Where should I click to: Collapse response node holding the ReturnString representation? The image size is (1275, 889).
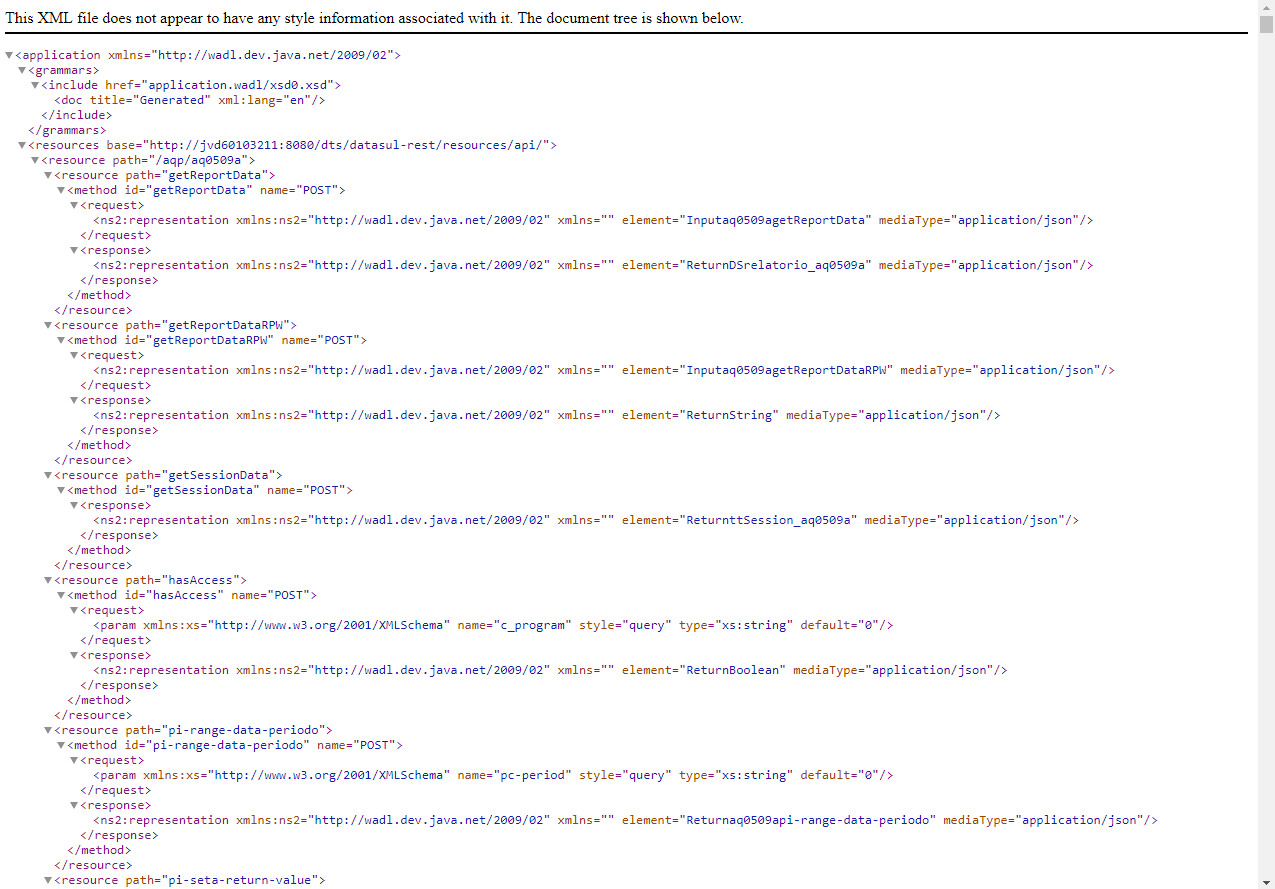pos(74,401)
